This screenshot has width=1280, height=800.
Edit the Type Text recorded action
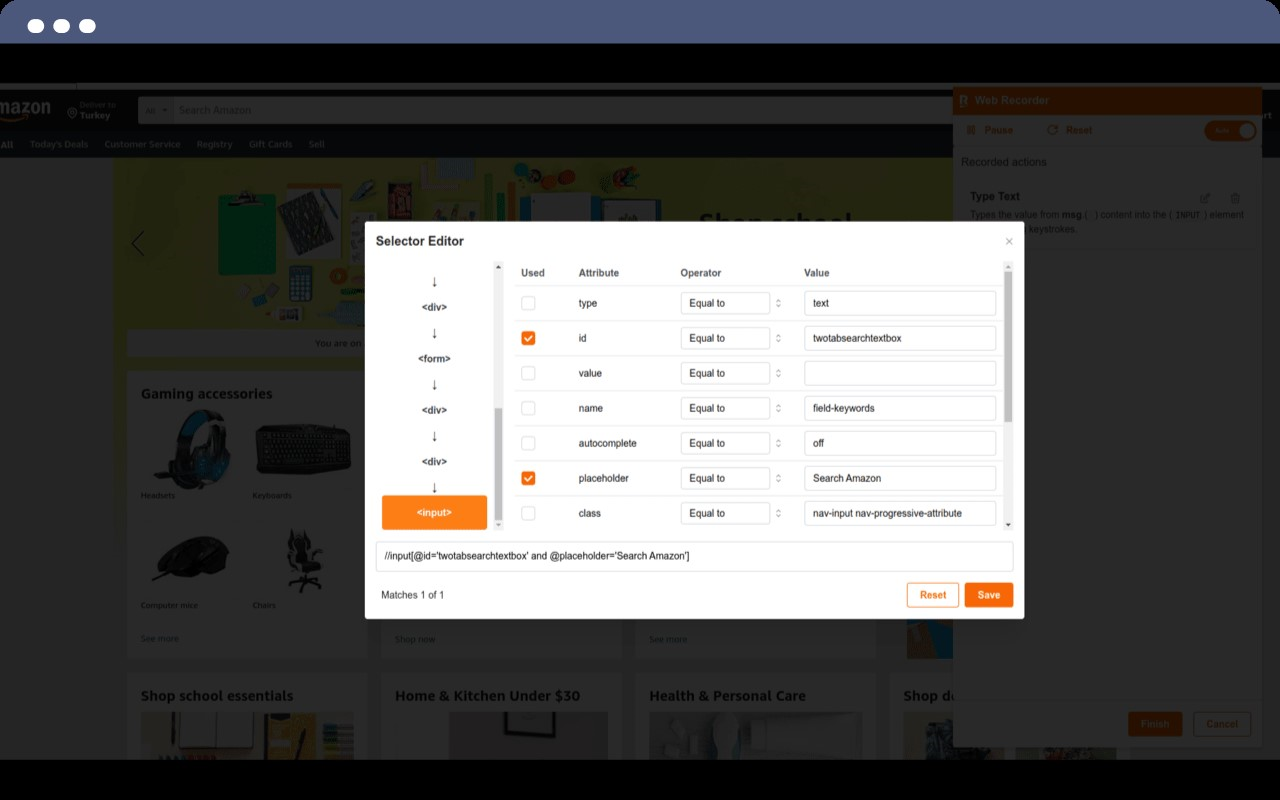pyautogui.click(x=1205, y=198)
